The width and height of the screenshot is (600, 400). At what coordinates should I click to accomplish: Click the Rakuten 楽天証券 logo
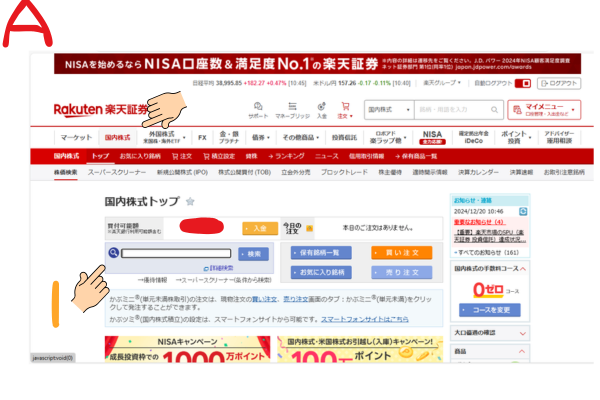click(x=100, y=109)
